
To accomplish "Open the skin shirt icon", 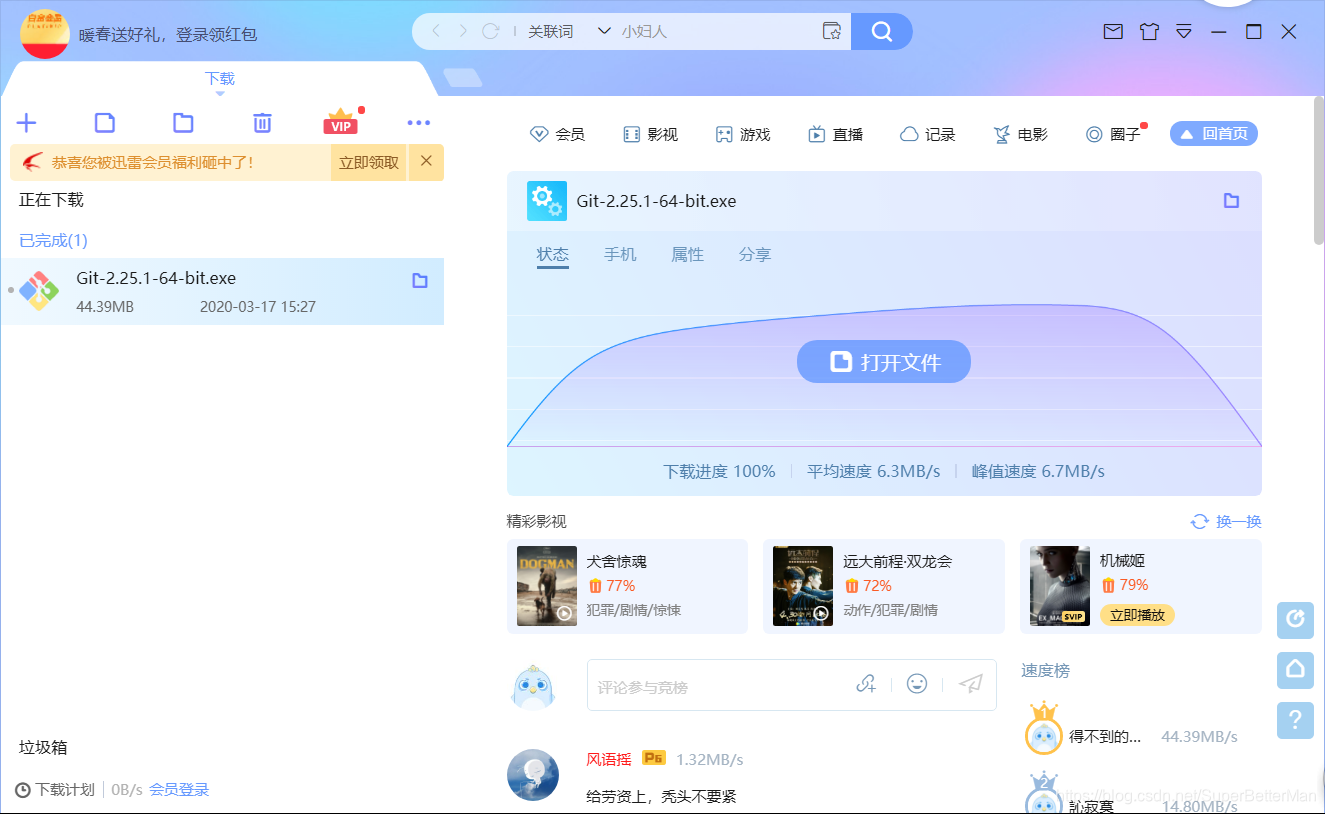I will click(1149, 32).
